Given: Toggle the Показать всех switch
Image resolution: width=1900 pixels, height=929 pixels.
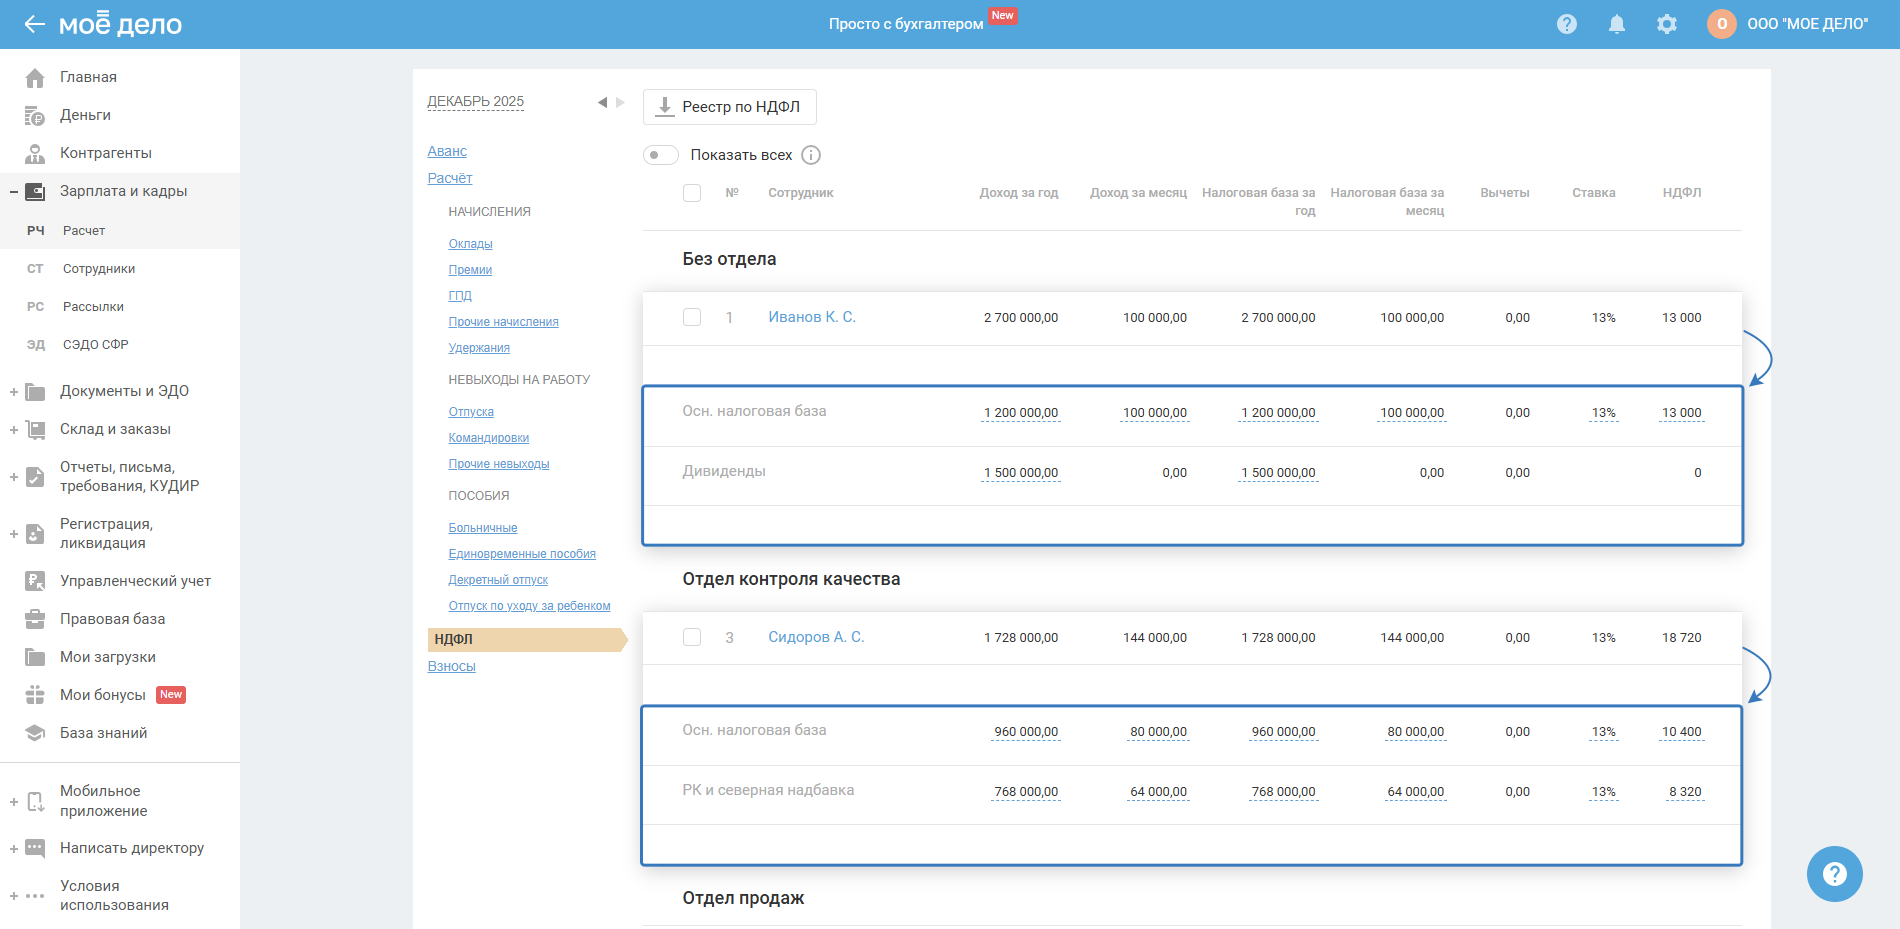Looking at the screenshot, I should point(660,155).
